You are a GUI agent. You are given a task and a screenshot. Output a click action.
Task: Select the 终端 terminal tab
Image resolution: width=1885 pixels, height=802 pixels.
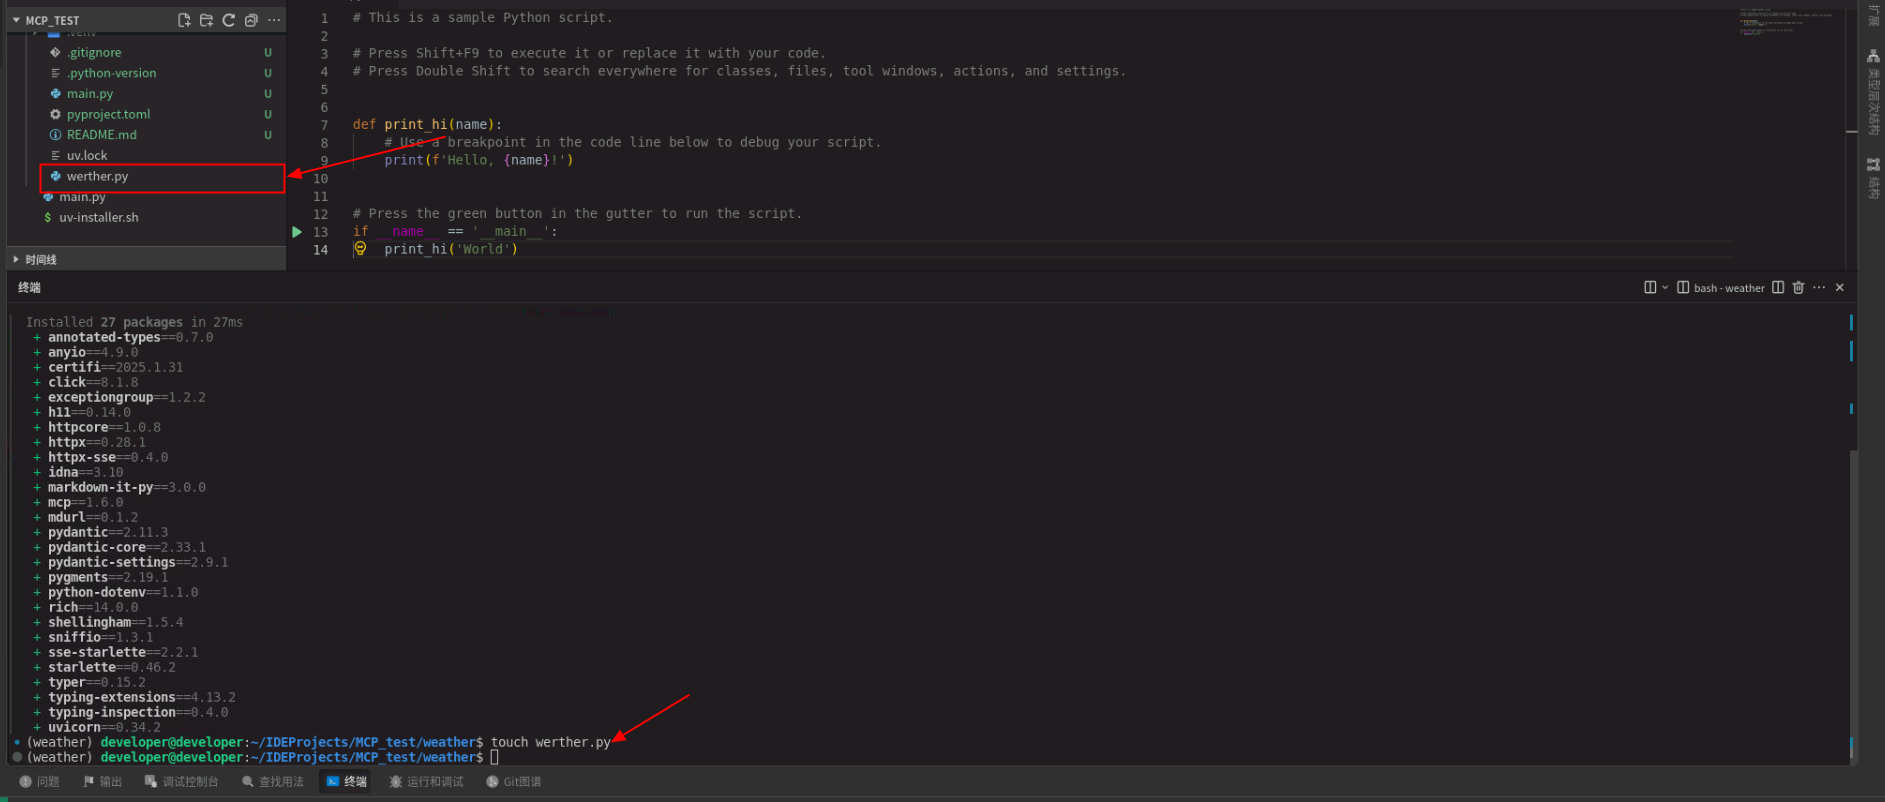pos(347,782)
